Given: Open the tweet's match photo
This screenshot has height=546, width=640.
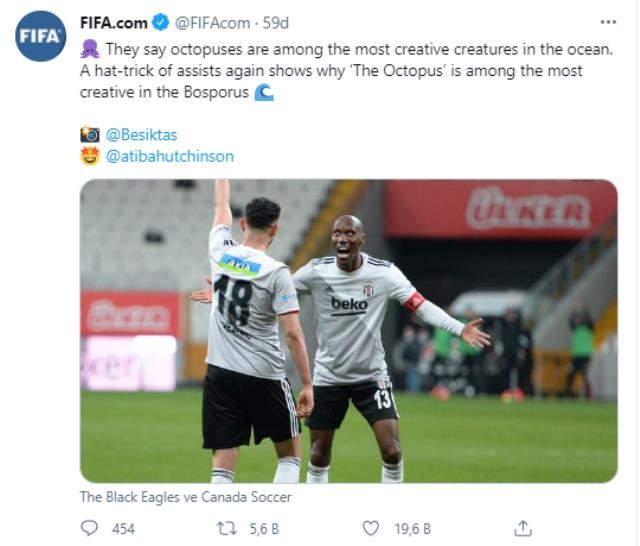Looking at the screenshot, I should pyautogui.click(x=348, y=330).
